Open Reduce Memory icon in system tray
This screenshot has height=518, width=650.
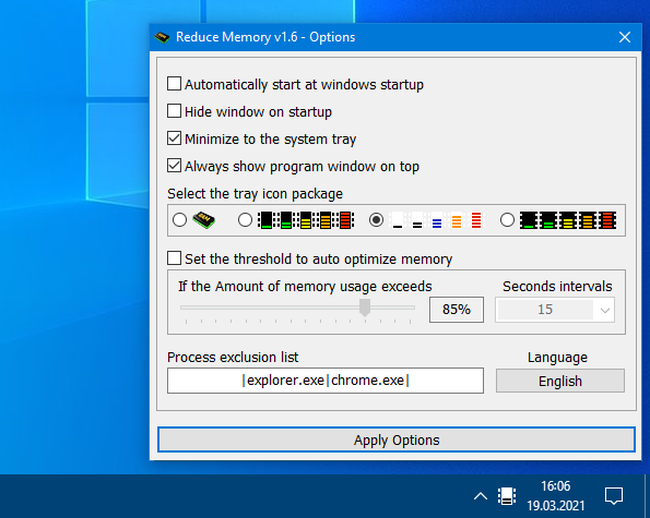pyautogui.click(x=507, y=496)
